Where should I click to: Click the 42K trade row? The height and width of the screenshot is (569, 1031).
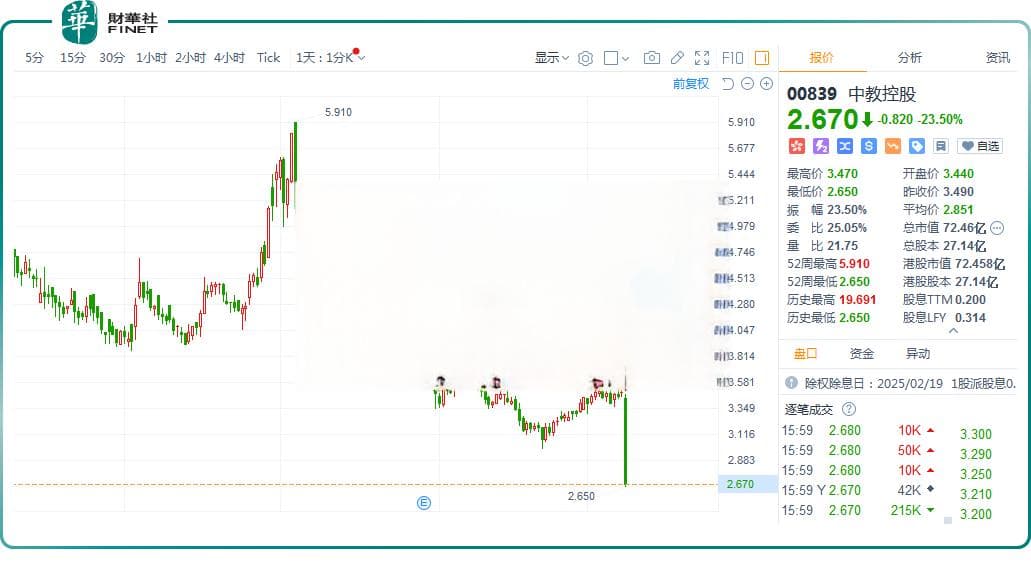pyautogui.click(x=857, y=491)
